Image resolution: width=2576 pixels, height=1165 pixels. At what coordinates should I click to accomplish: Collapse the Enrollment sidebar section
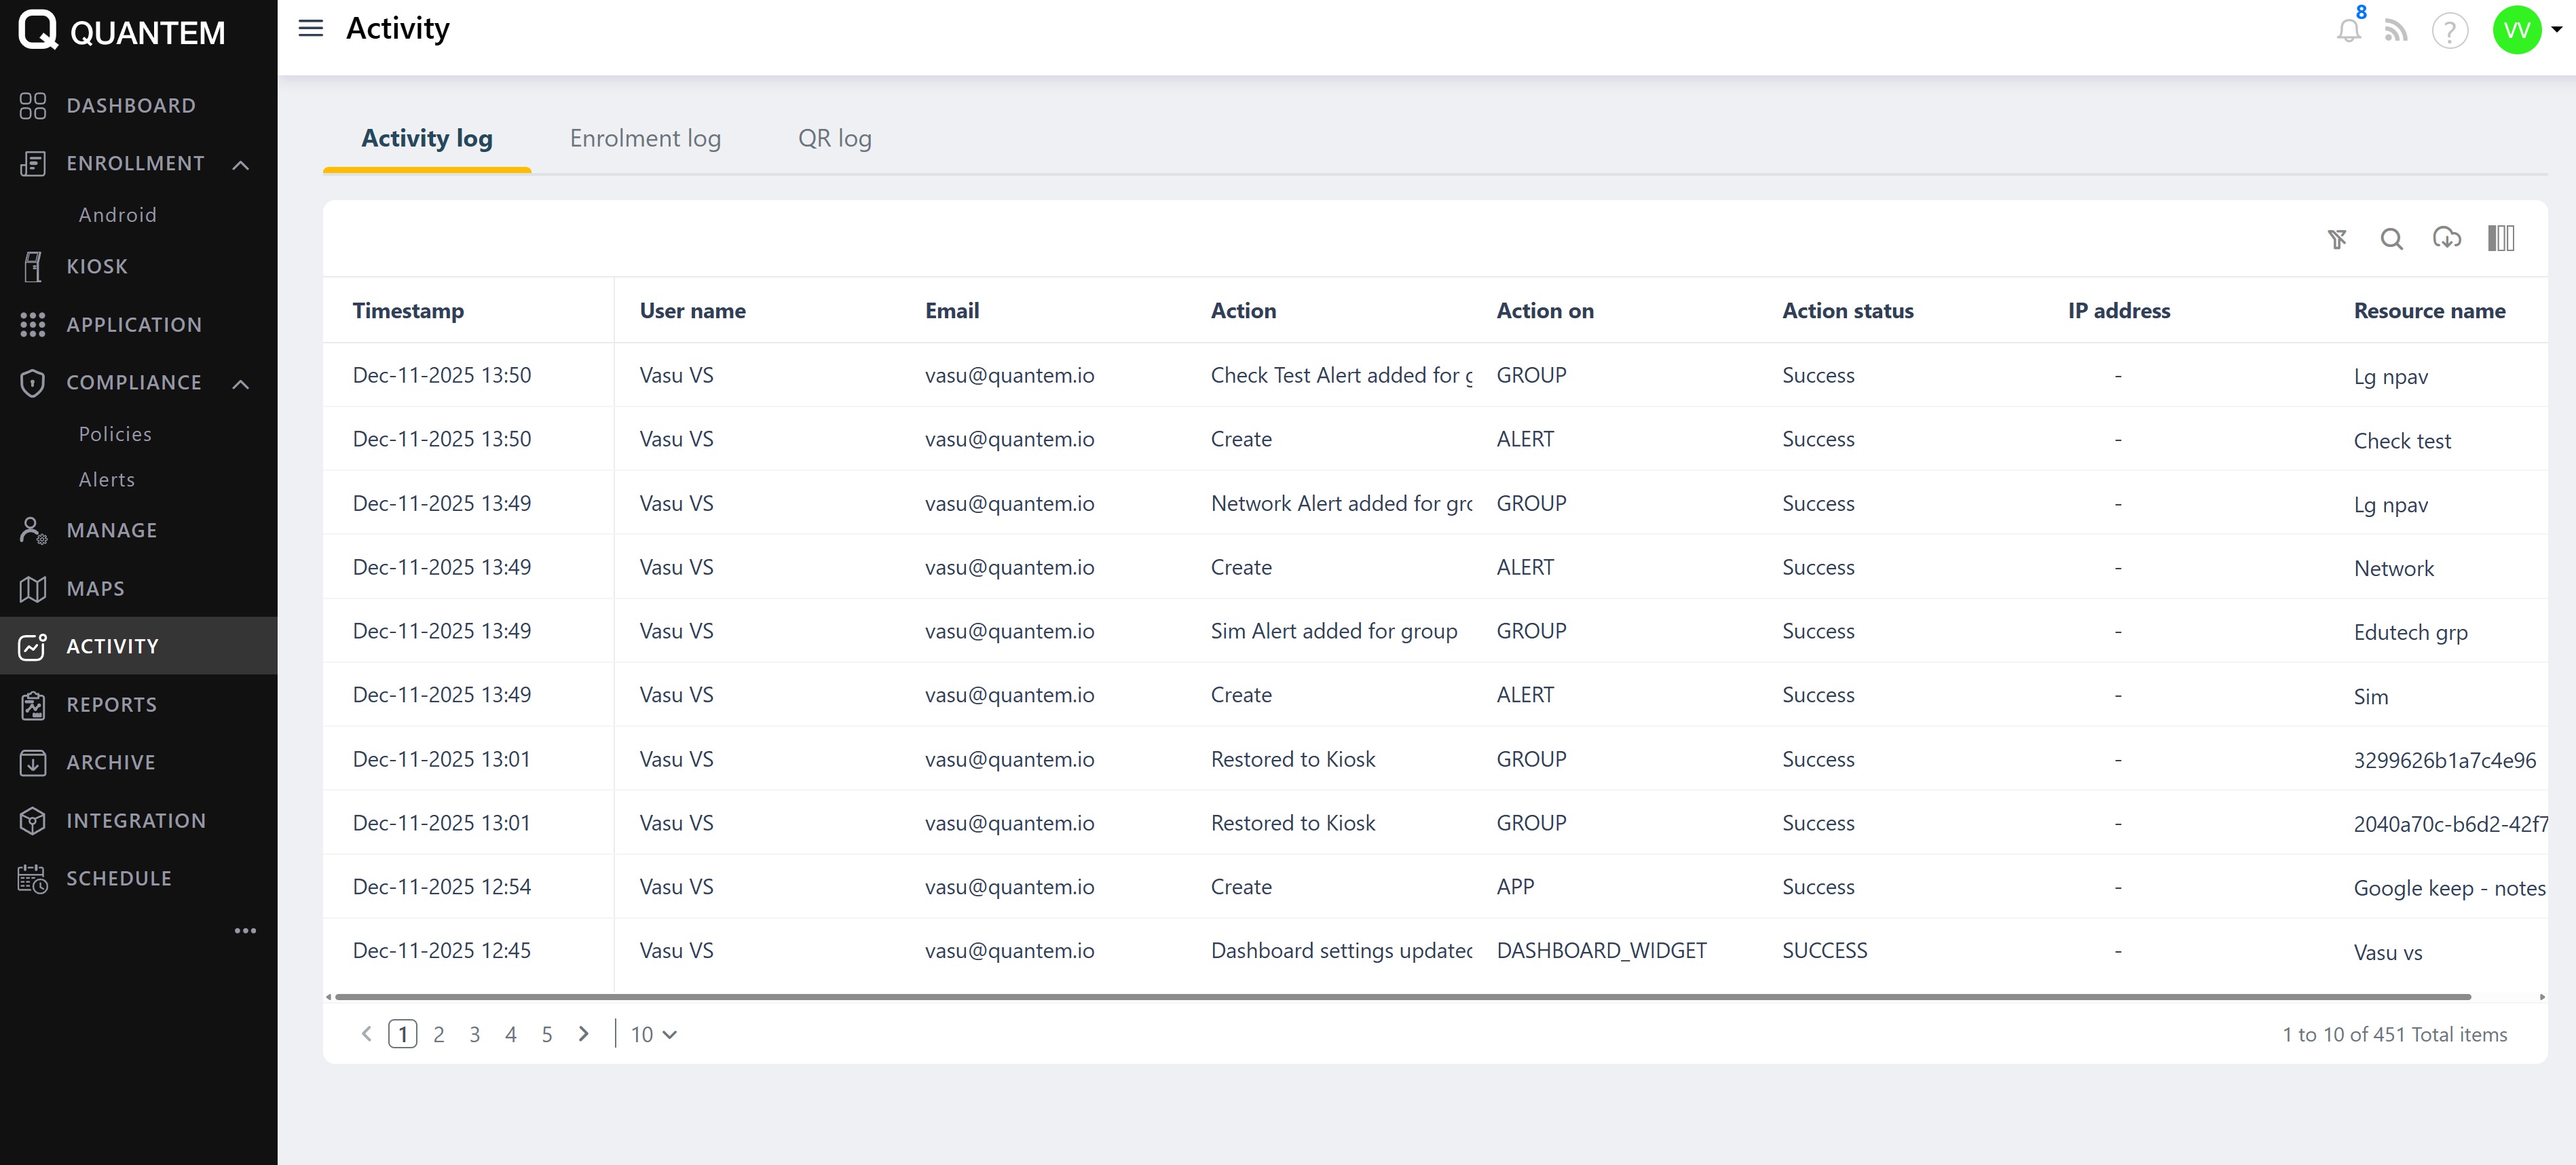(241, 164)
